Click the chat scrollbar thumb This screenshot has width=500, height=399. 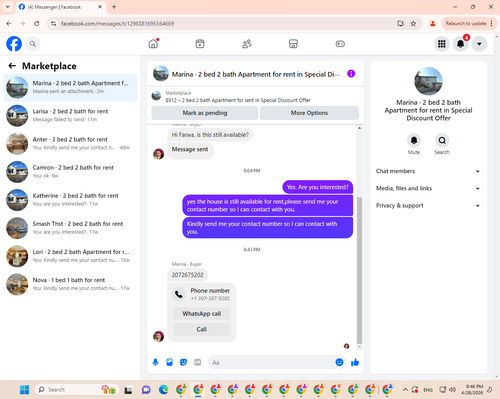point(359,270)
